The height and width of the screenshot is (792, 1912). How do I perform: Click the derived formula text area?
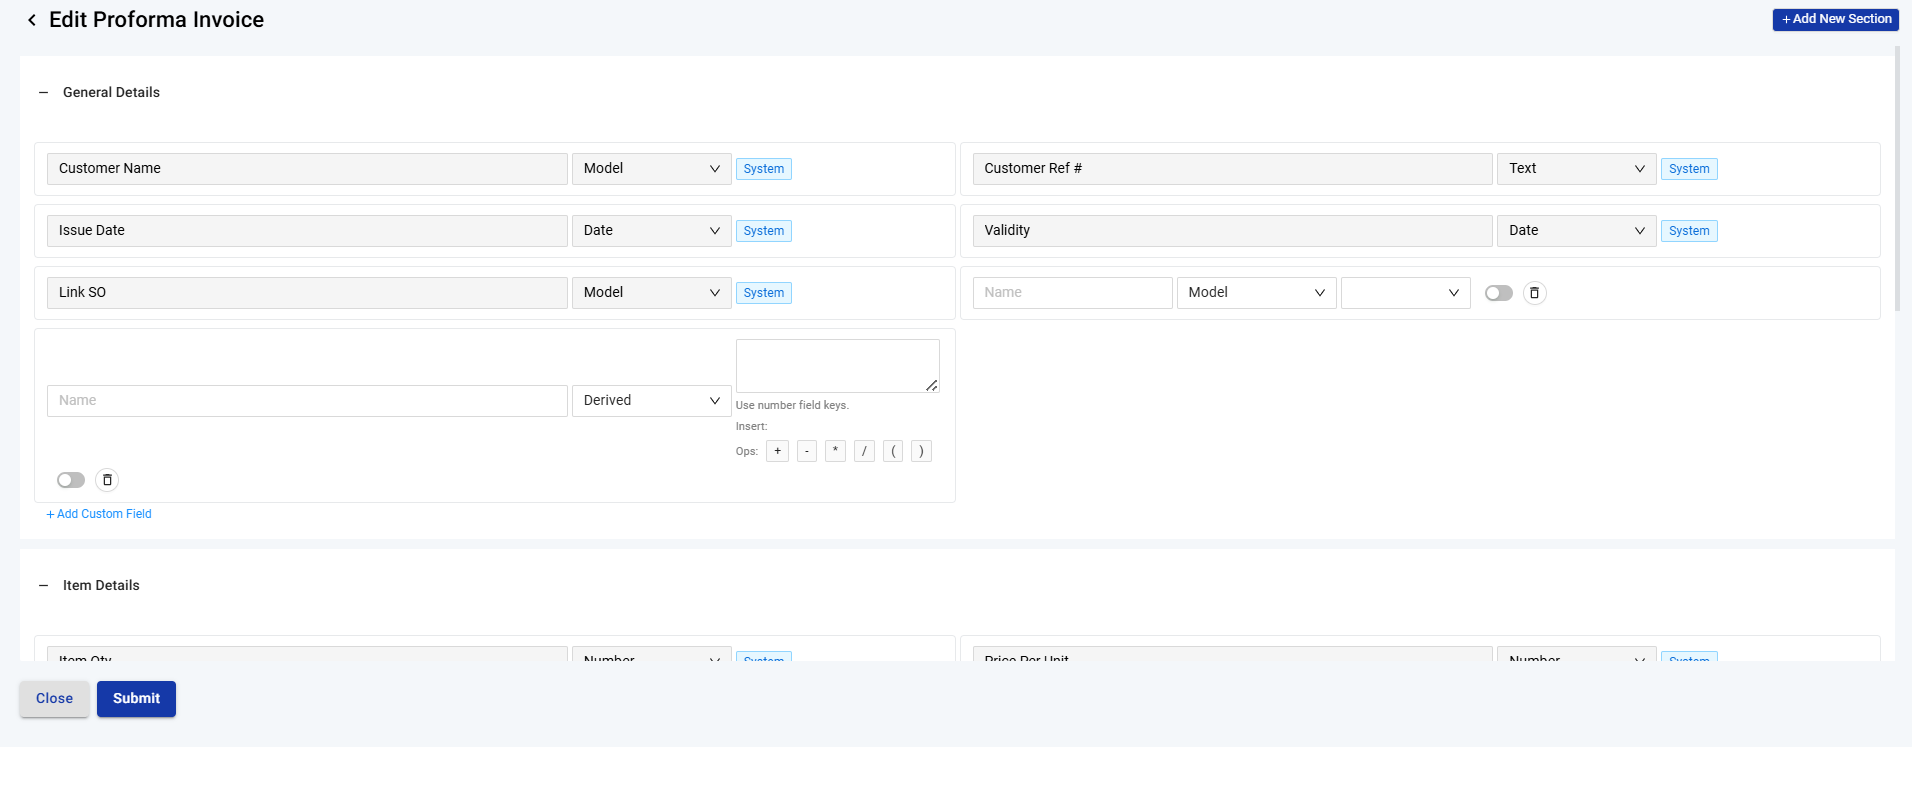tap(837, 366)
